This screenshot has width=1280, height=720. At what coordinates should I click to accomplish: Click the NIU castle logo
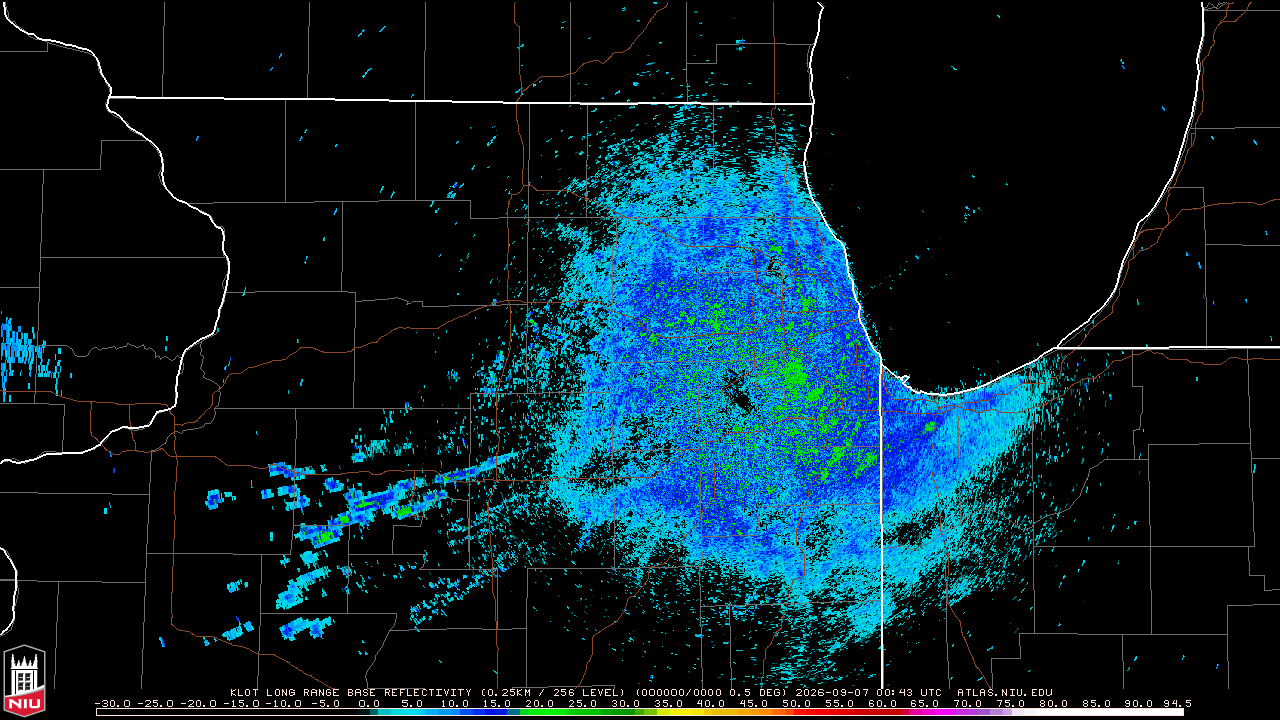coord(24,680)
